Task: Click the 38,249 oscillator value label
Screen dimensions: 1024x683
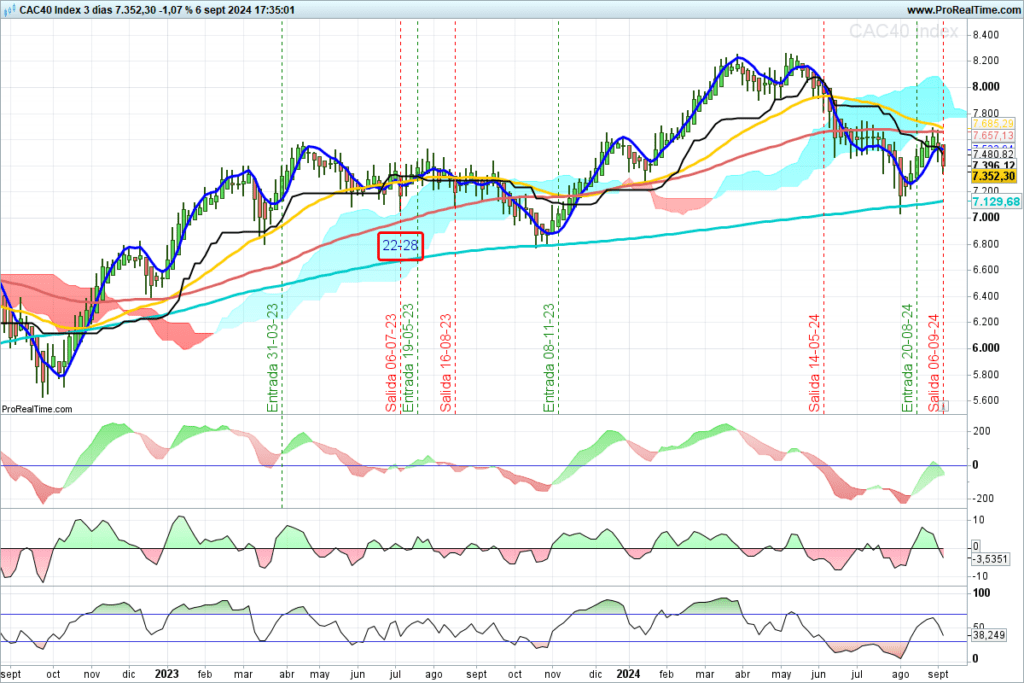Action: click(x=989, y=635)
